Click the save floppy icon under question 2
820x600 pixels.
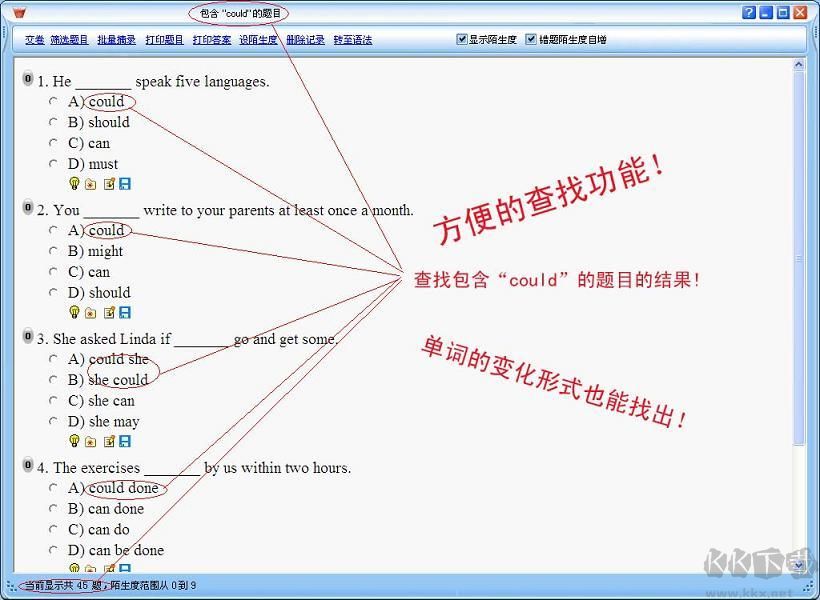point(124,313)
